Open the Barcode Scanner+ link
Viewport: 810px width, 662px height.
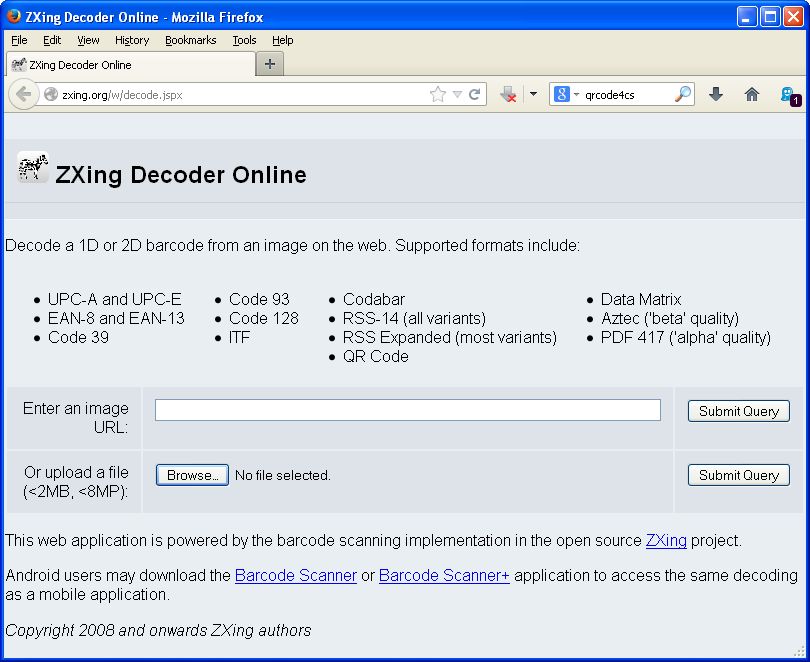point(444,575)
